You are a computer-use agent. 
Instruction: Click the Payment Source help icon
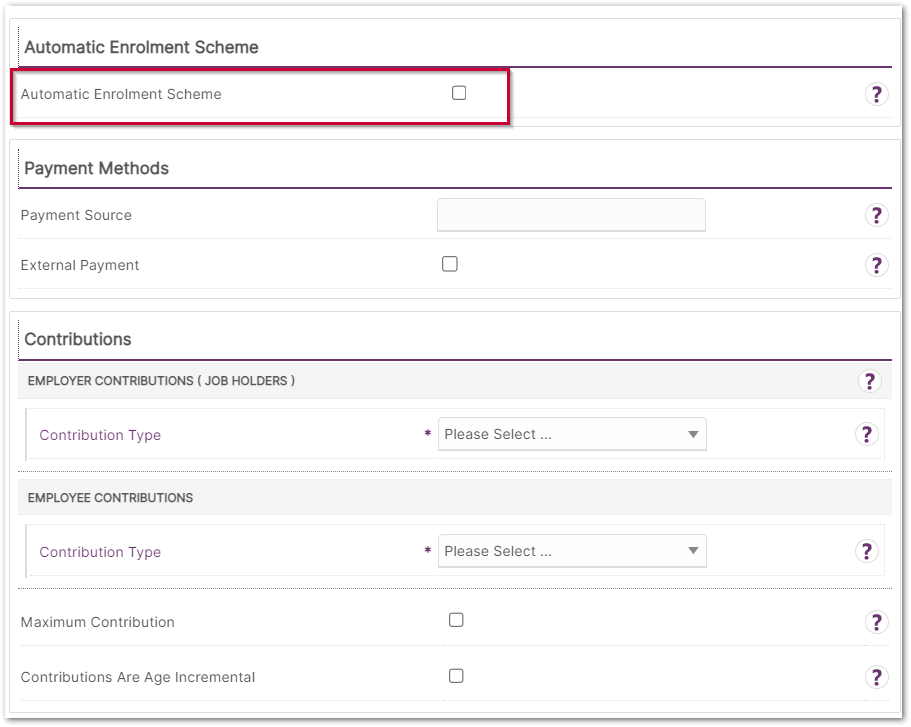(876, 215)
